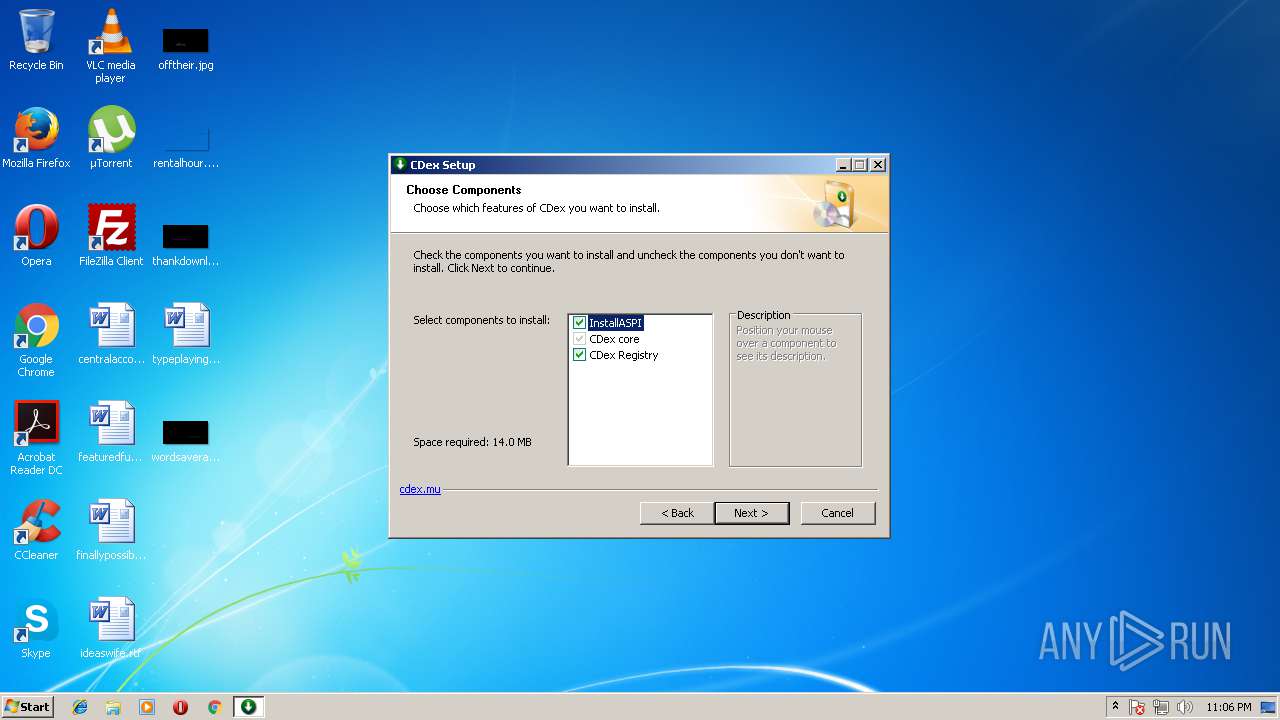Select the centralacco Word document
Screen dimensions: 1280x720
[x=111, y=334]
